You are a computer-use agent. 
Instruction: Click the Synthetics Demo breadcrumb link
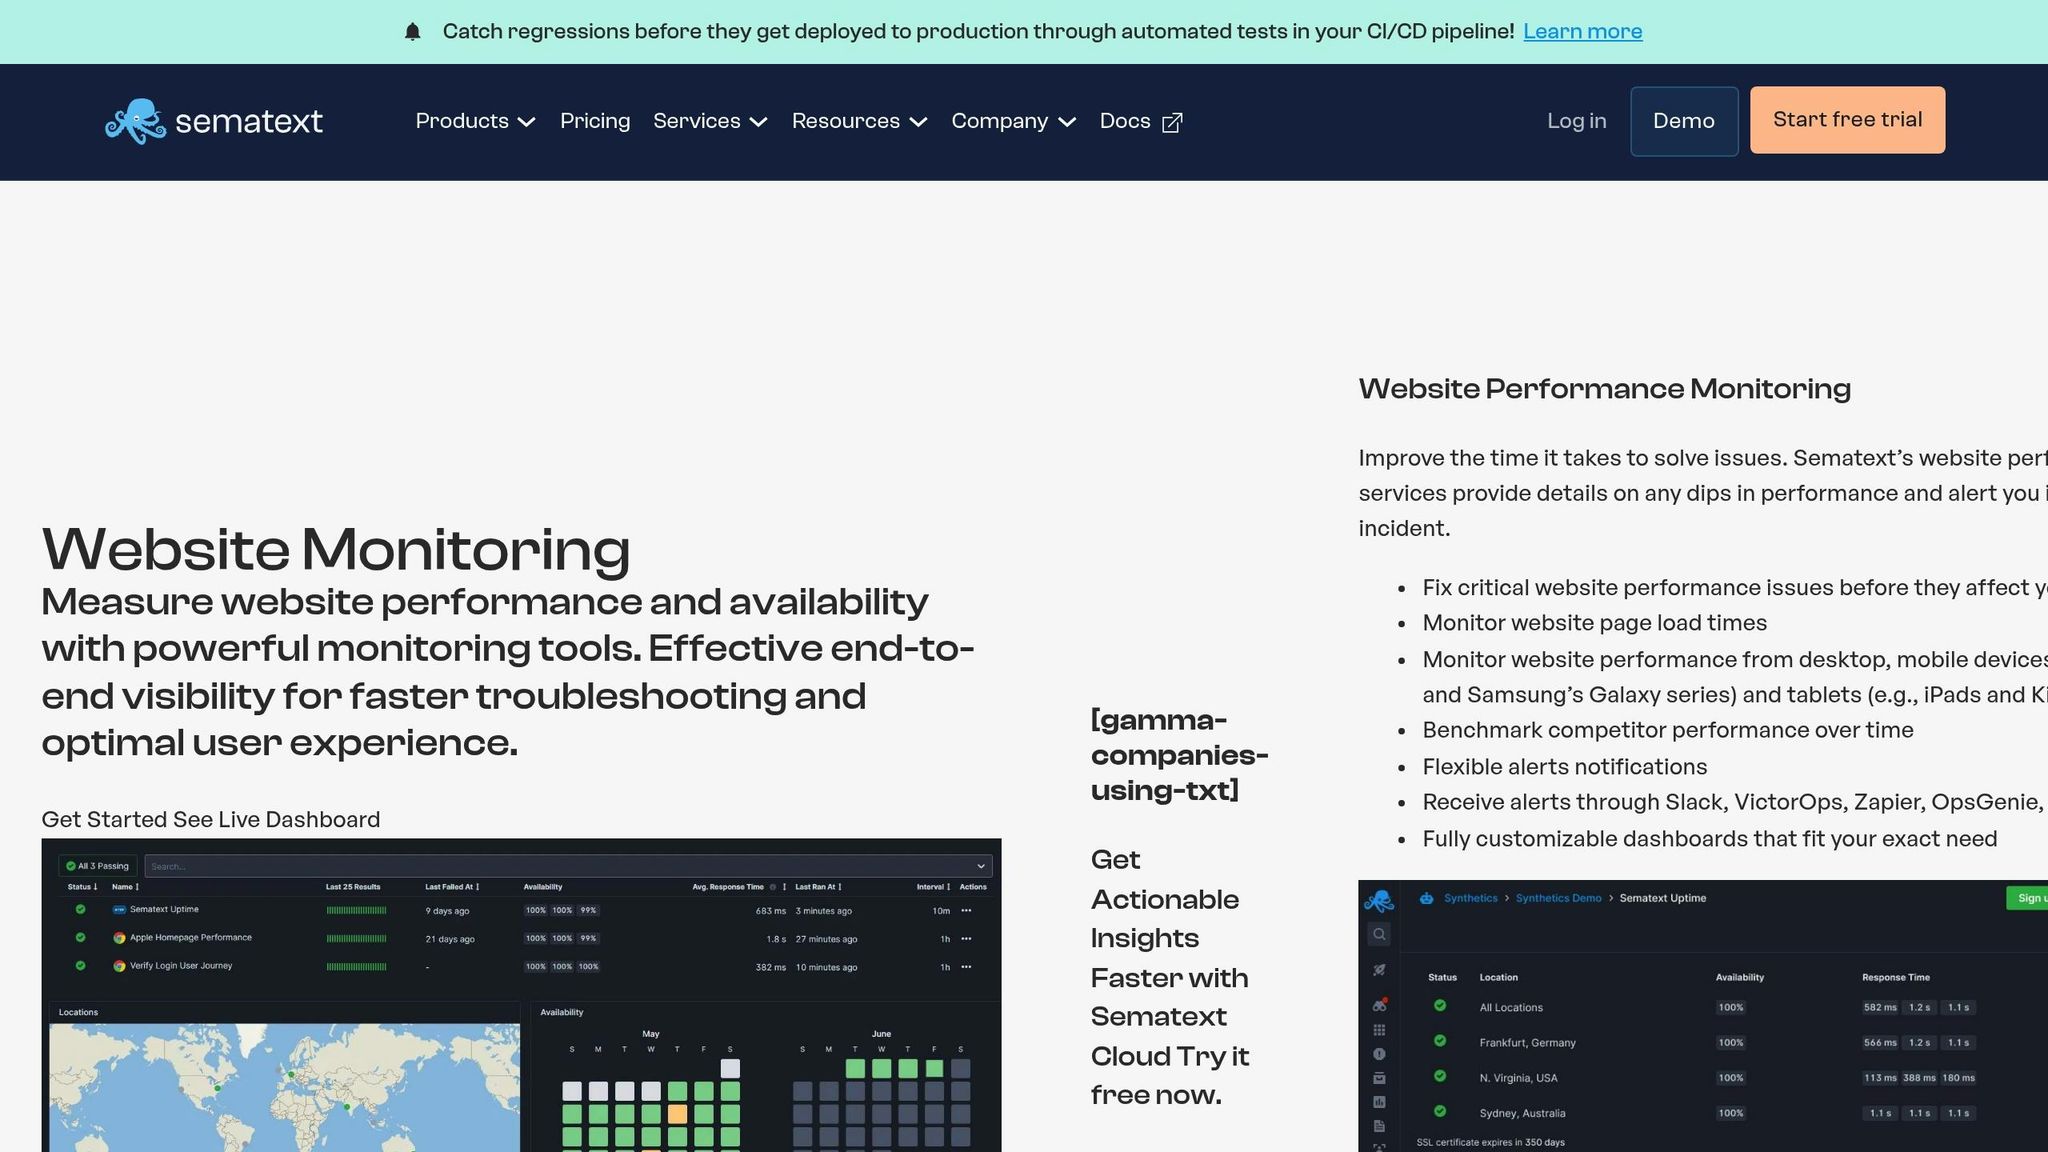[1559, 898]
